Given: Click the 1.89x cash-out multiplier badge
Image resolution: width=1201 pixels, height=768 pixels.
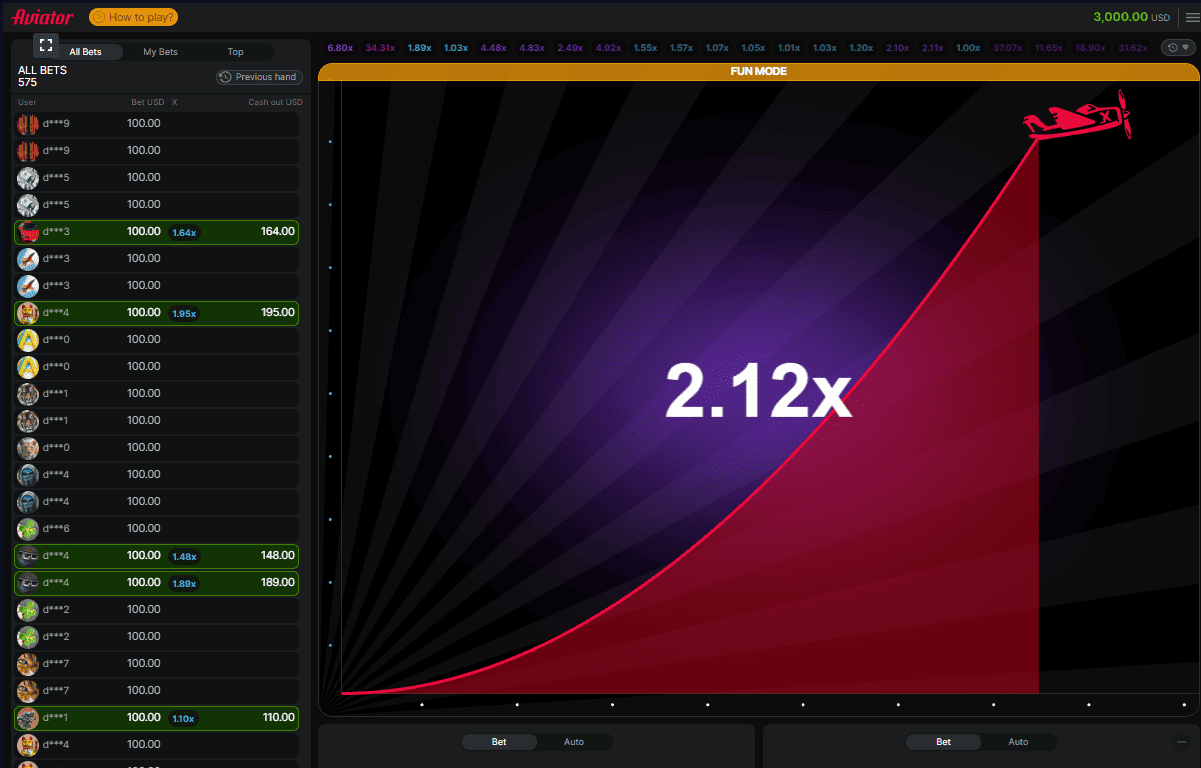Looking at the screenshot, I should coord(184,583).
